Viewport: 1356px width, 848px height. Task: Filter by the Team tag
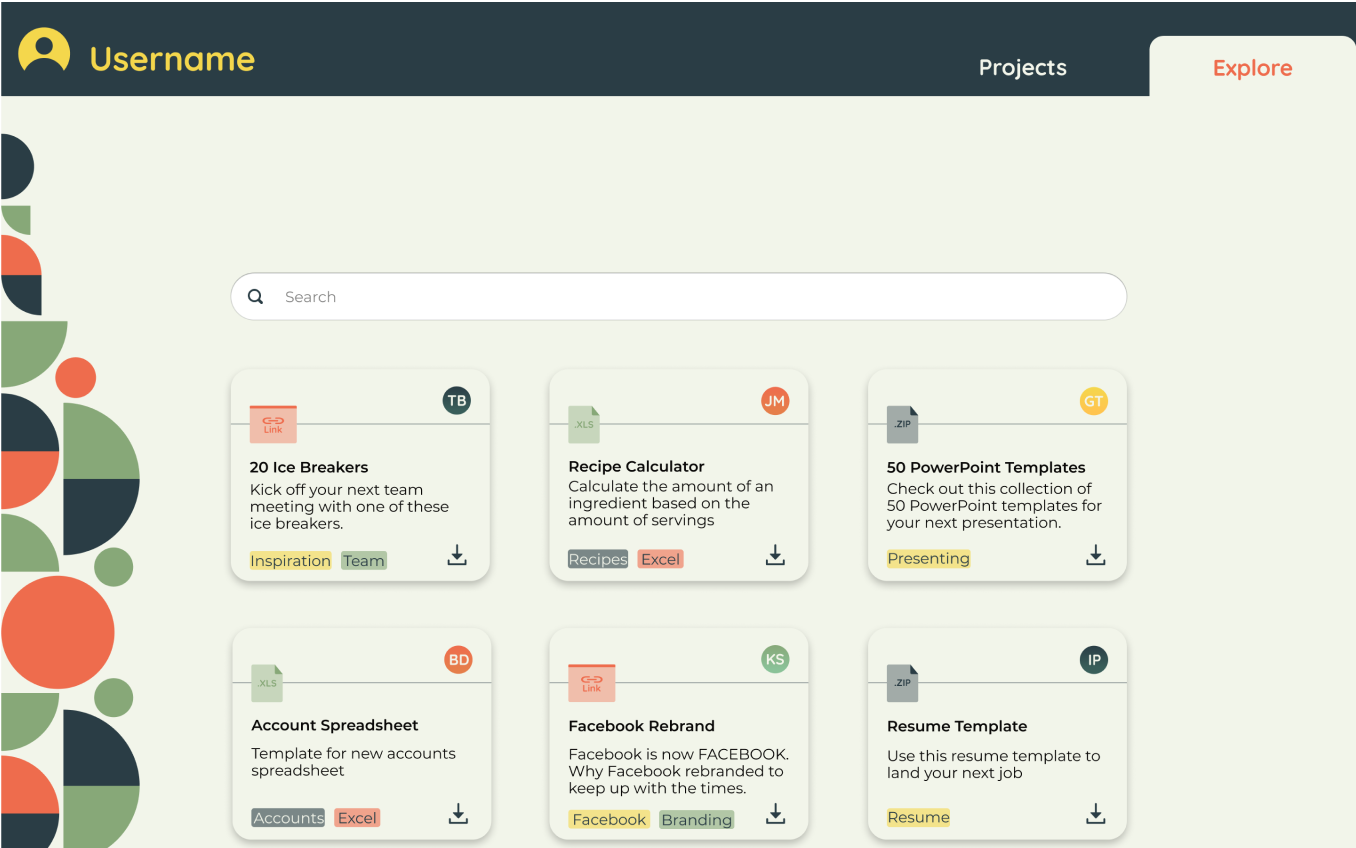(363, 561)
